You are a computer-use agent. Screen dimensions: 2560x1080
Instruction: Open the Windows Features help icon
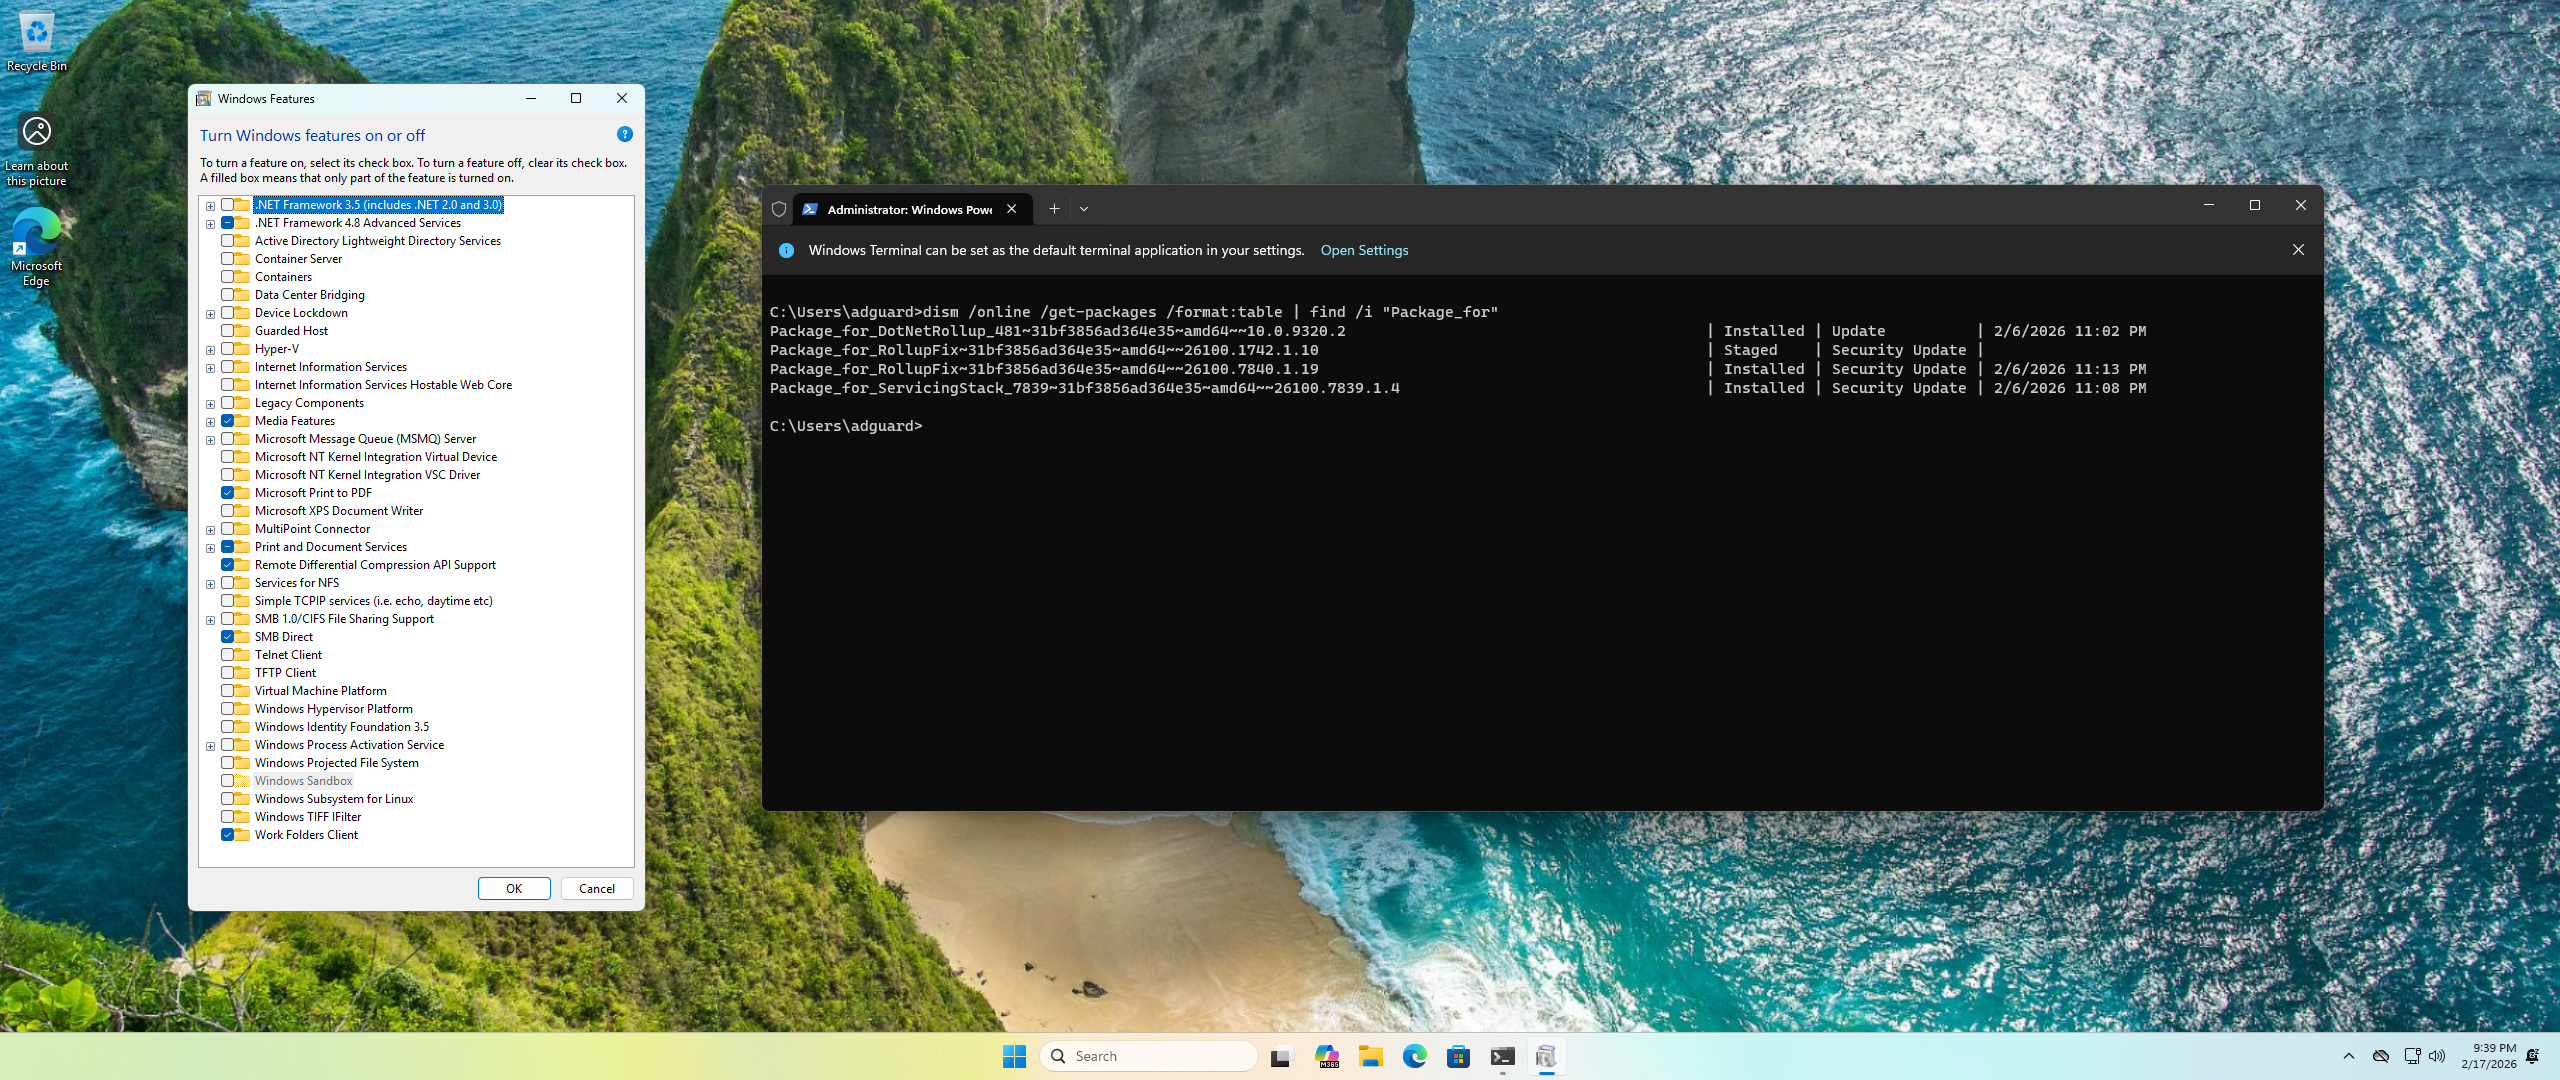[624, 134]
